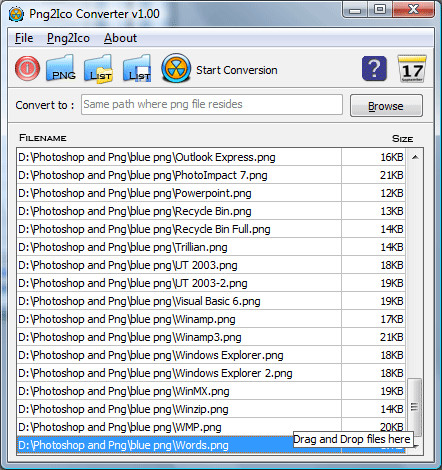Image resolution: width=442 pixels, height=470 pixels.
Task: Click the red power exit icon
Action: pyautogui.click(x=27, y=69)
